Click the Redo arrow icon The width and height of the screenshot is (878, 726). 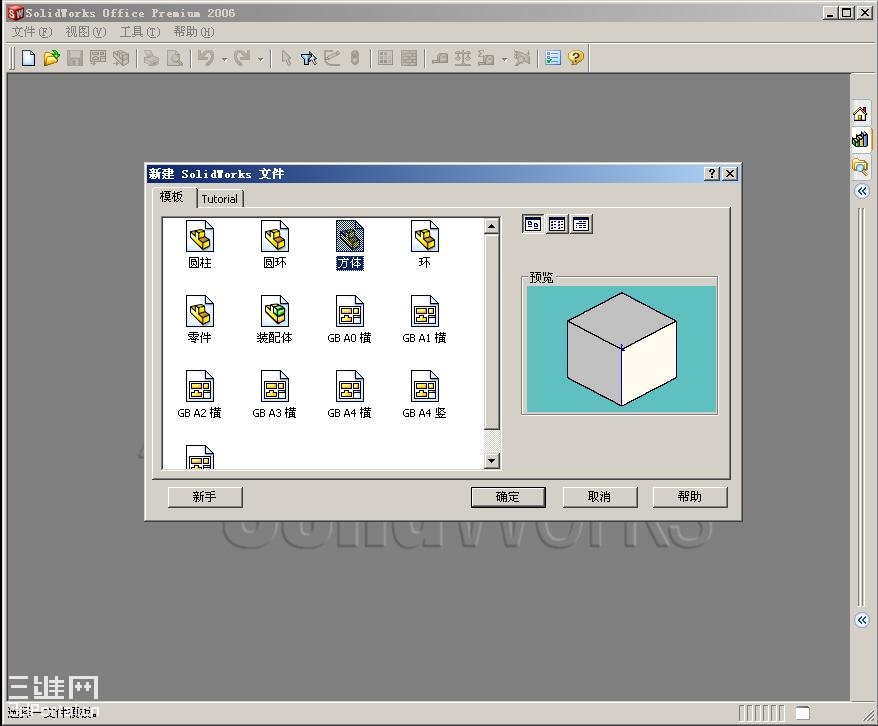[x=242, y=58]
